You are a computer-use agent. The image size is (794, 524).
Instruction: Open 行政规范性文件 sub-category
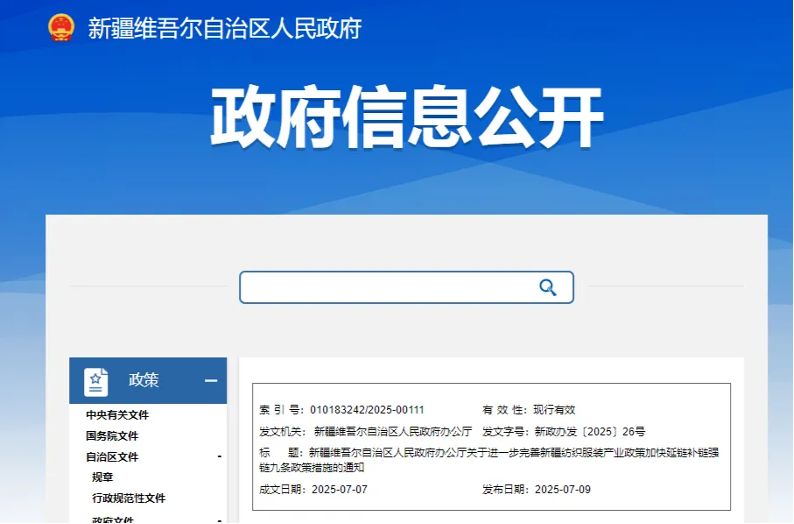(129, 498)
